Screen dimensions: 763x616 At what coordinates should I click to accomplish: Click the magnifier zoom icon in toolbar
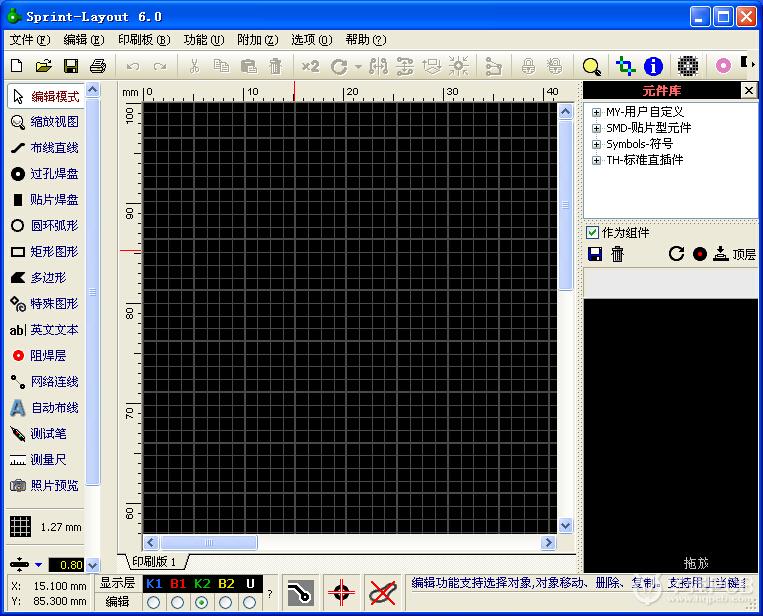(x=592, y=67)
